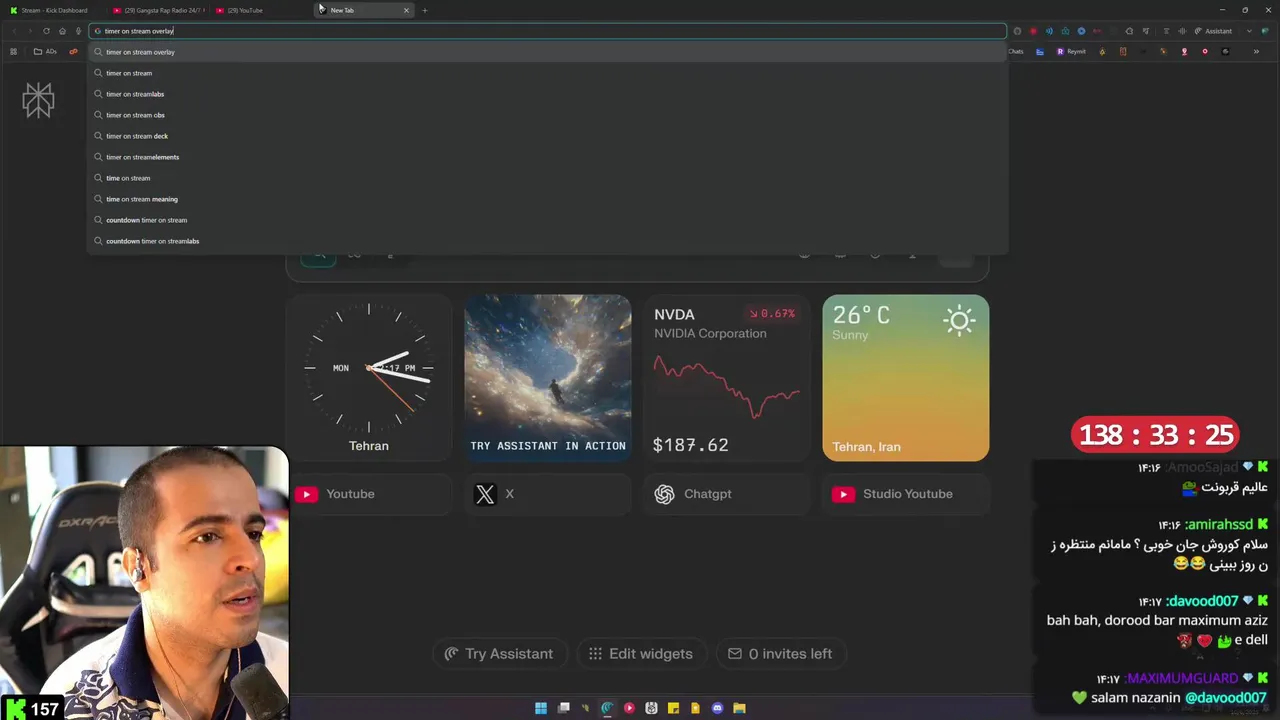Select suggestion "timer on stream obs"
The height and width of the screenshot is (720, 1280).
(x=547, y=115)
